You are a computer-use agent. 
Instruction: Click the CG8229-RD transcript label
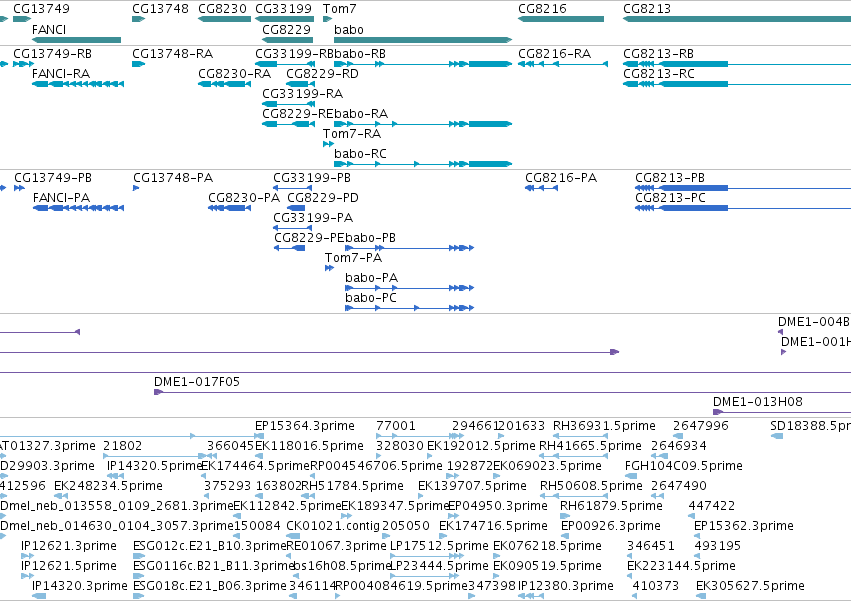(x=322, y=74)
